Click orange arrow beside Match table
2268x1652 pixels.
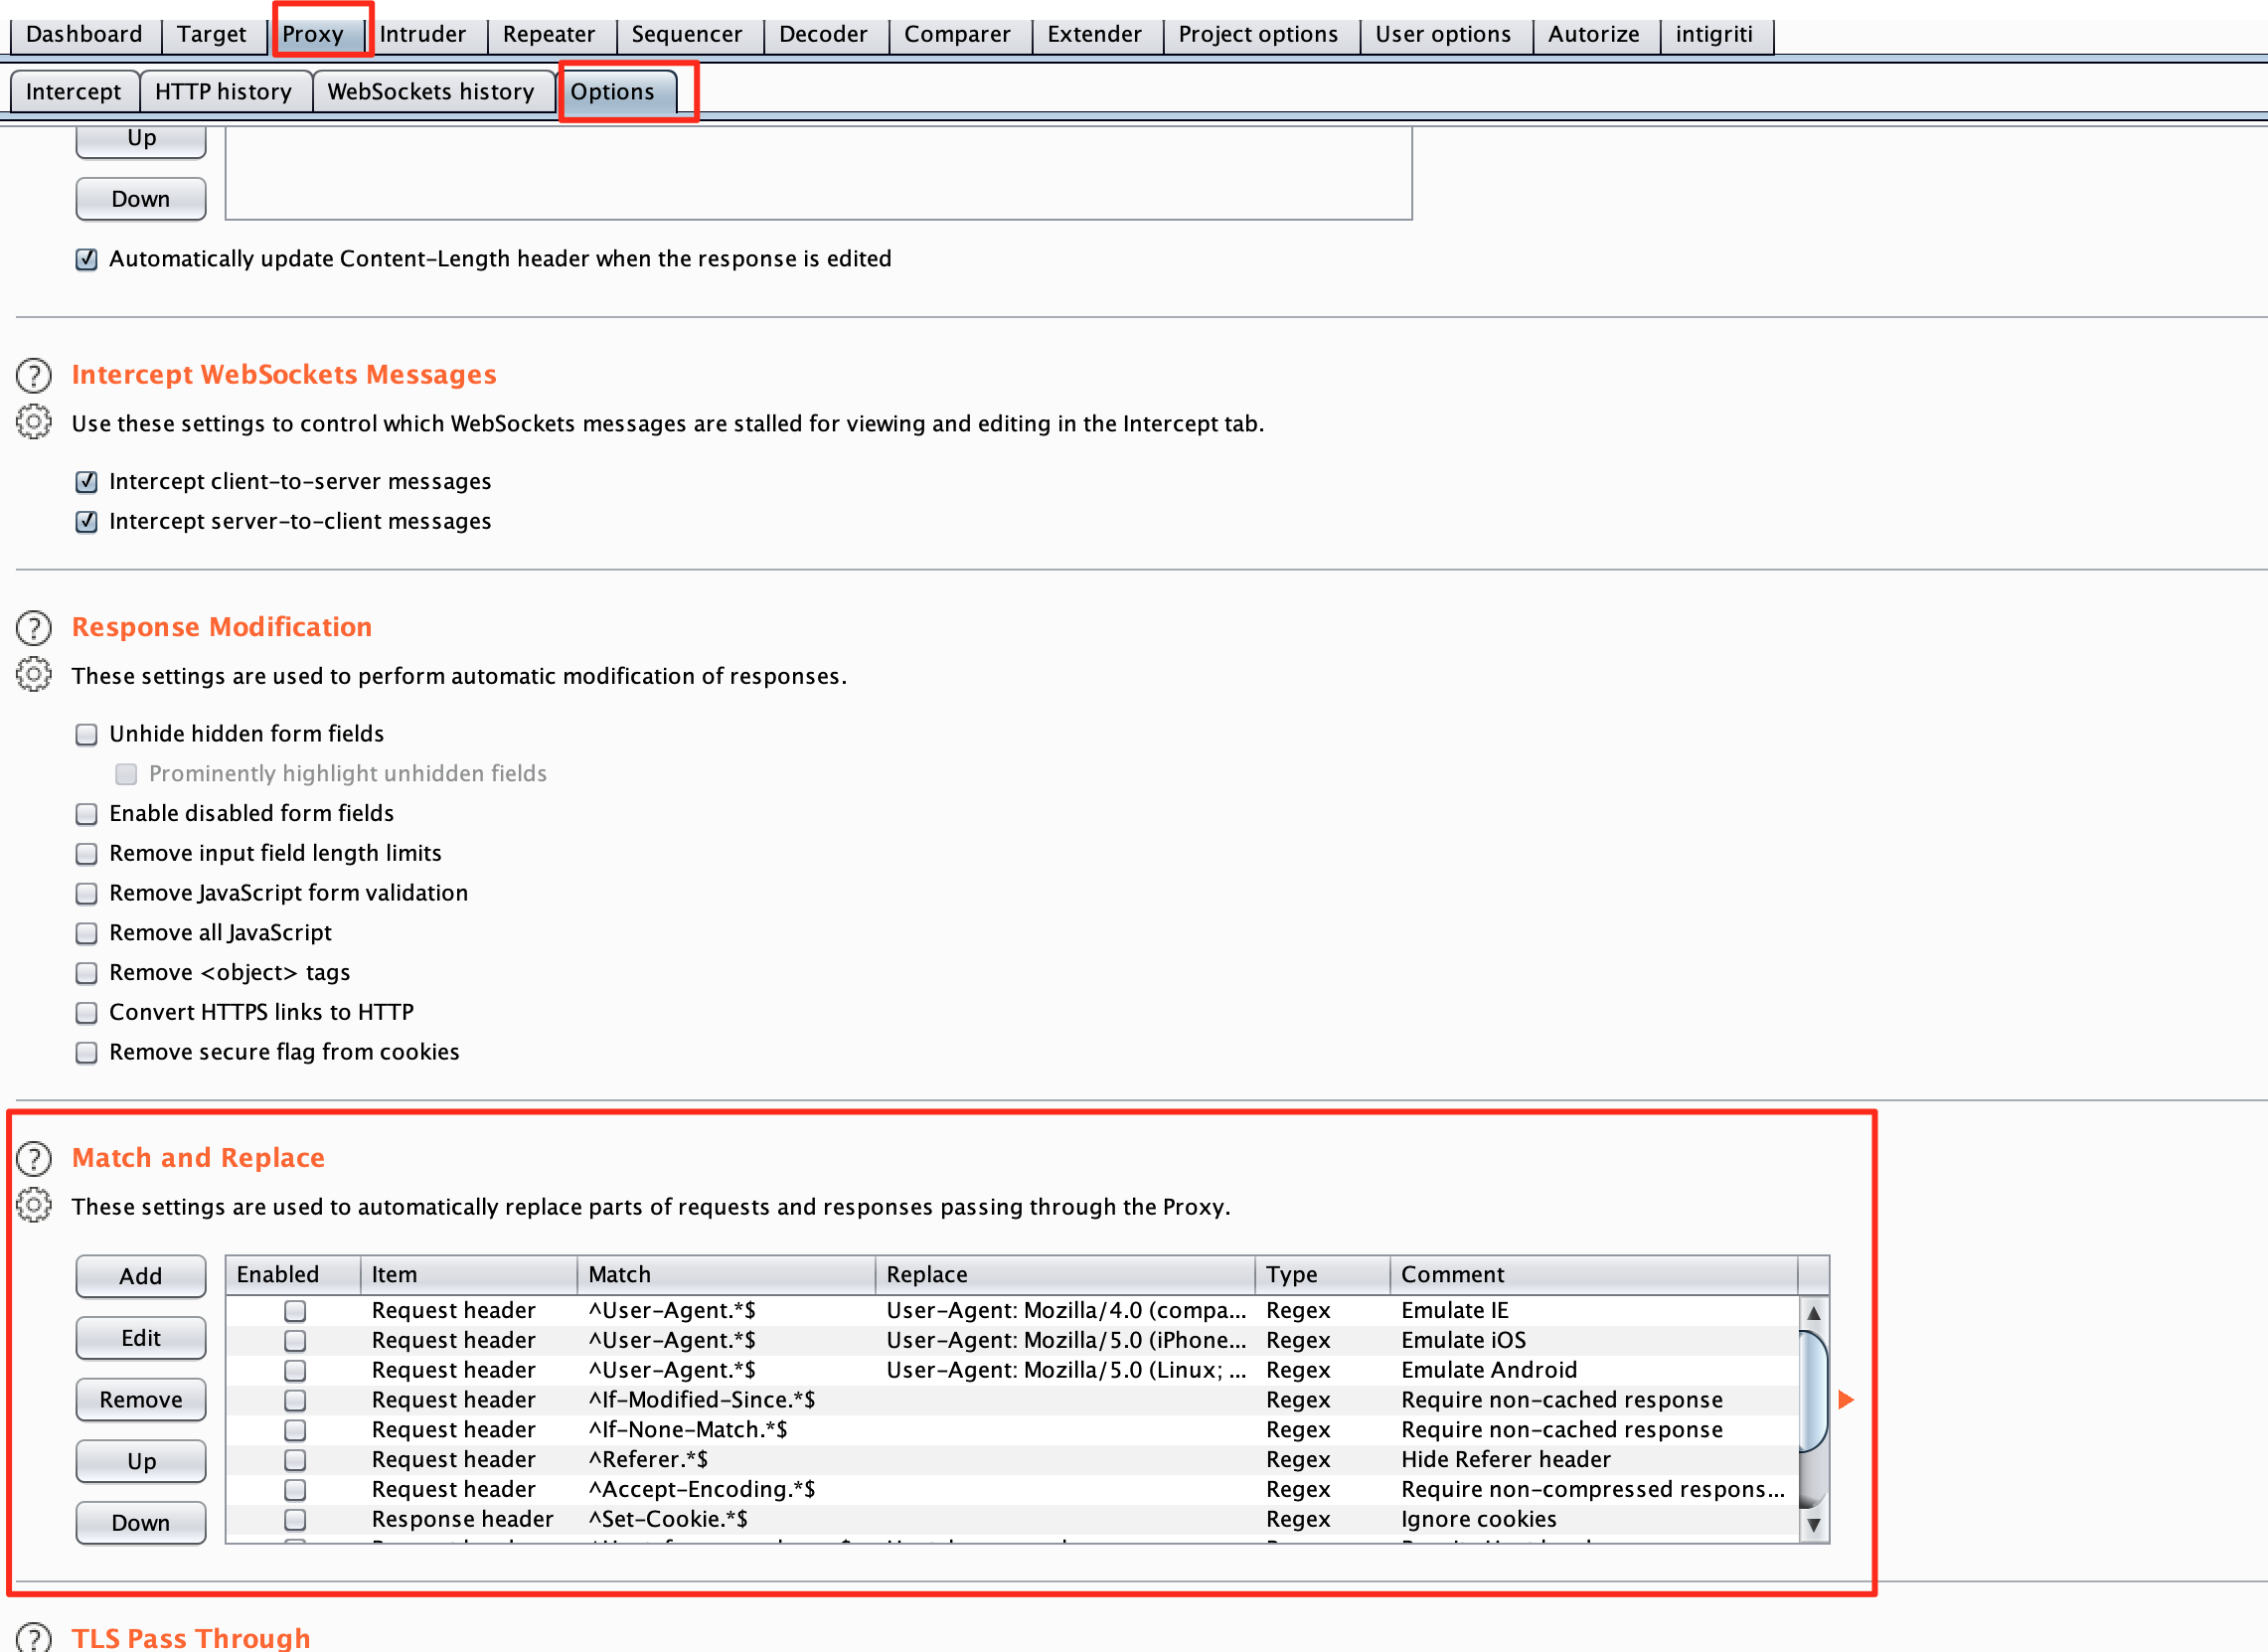point(1846,1400)
